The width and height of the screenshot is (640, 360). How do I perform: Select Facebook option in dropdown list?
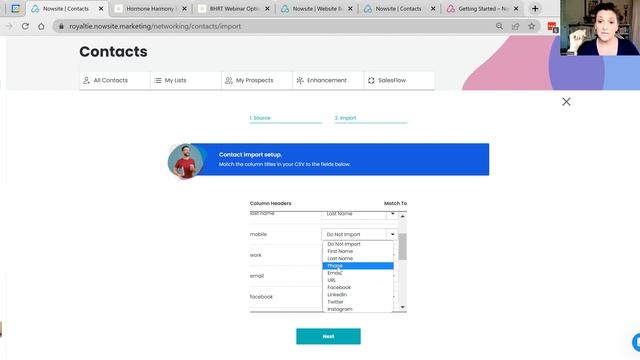click(x=358, y=287)
